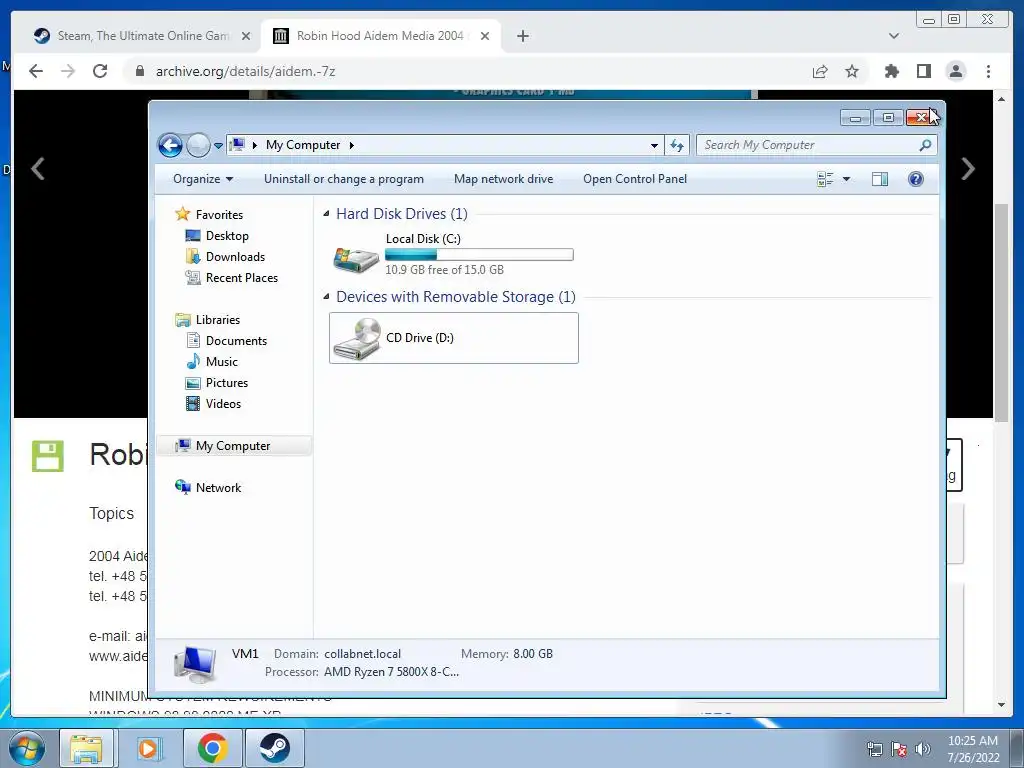Click Uninstall or change a program
The width and height of the screenshot is (1024, 768).
coord(344,179)
